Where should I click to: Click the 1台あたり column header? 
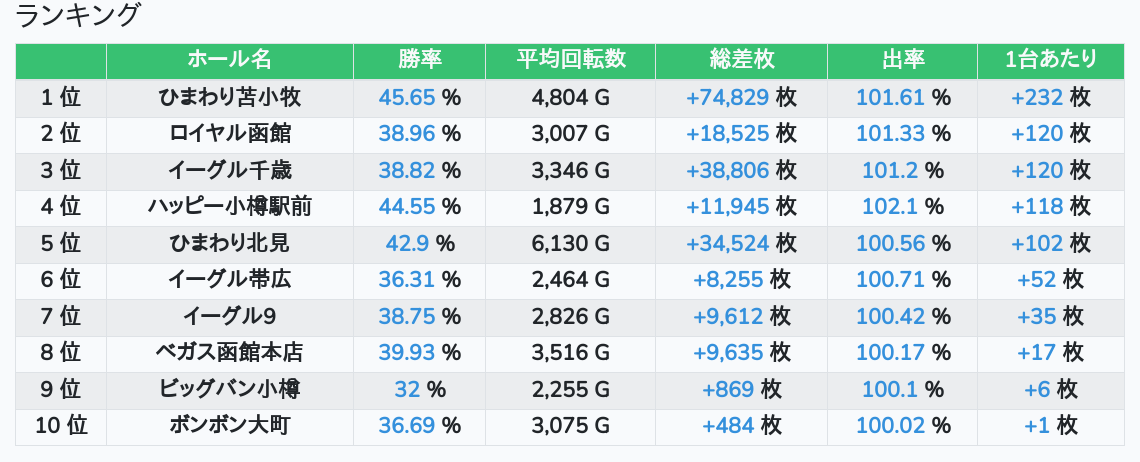pyautogui.click(x=1051, y=60)
